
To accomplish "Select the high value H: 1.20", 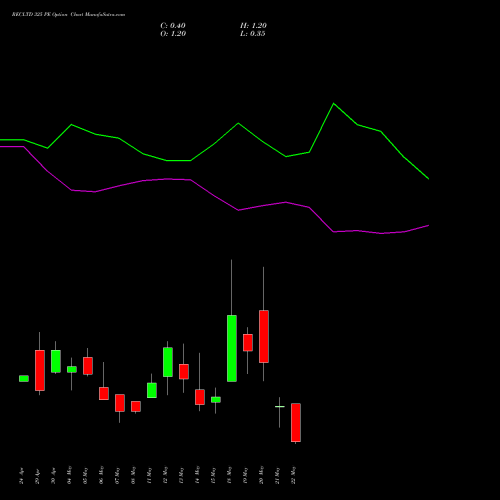I will (x=253, y=26).
